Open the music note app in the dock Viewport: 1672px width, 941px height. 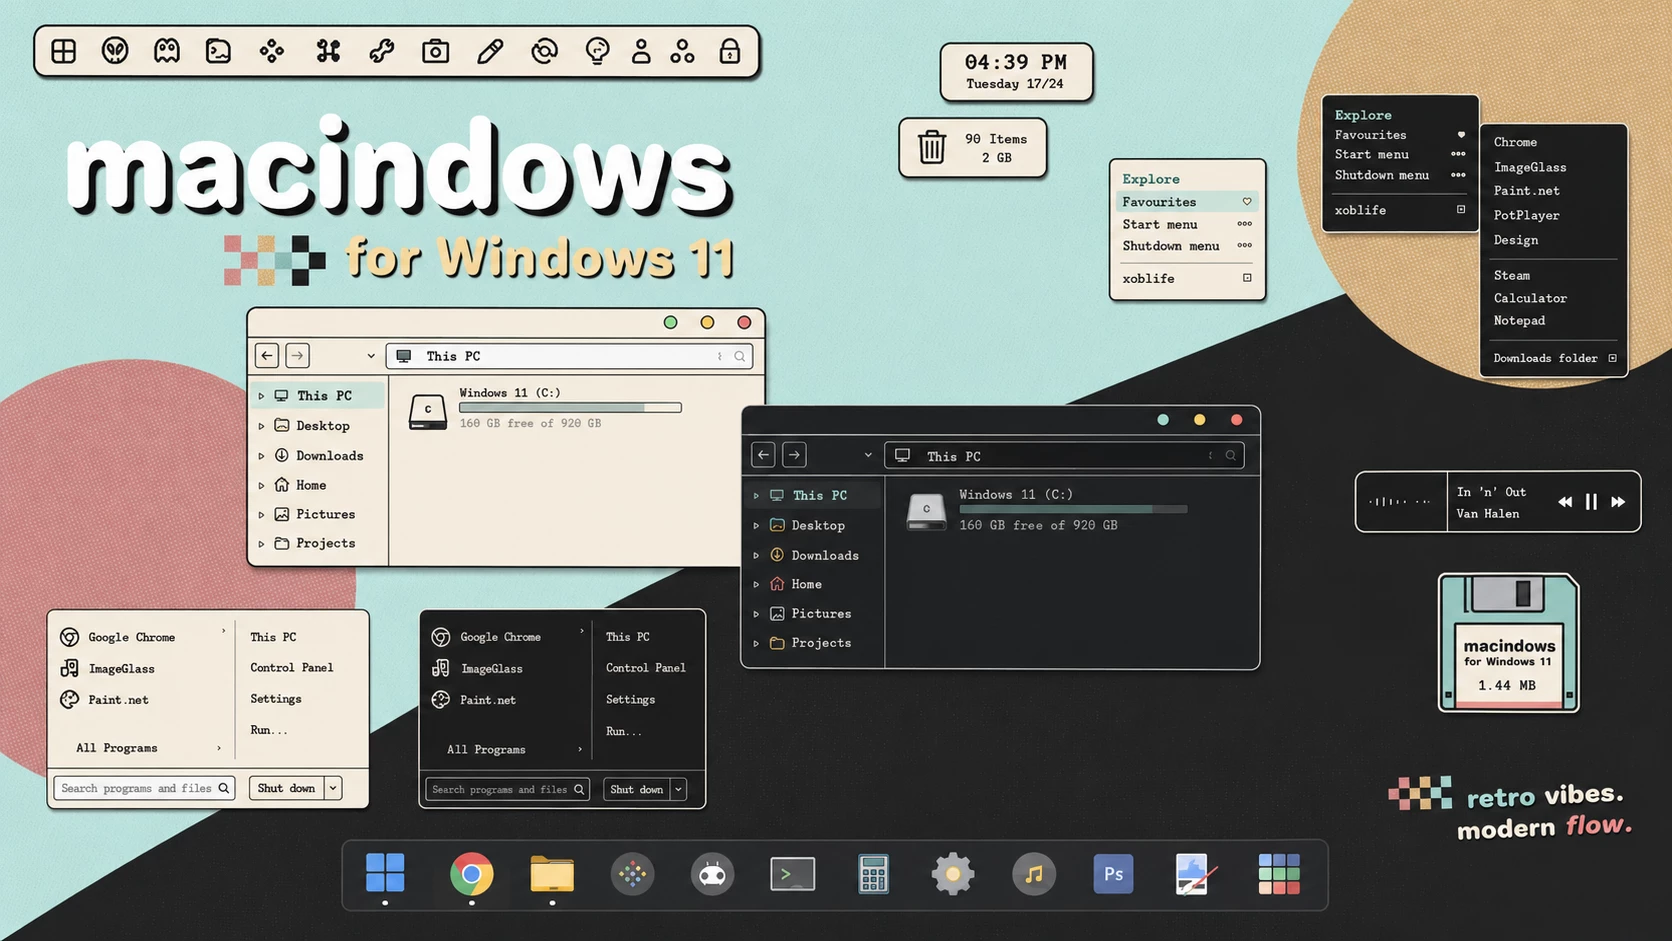[x=1034, y=874]
